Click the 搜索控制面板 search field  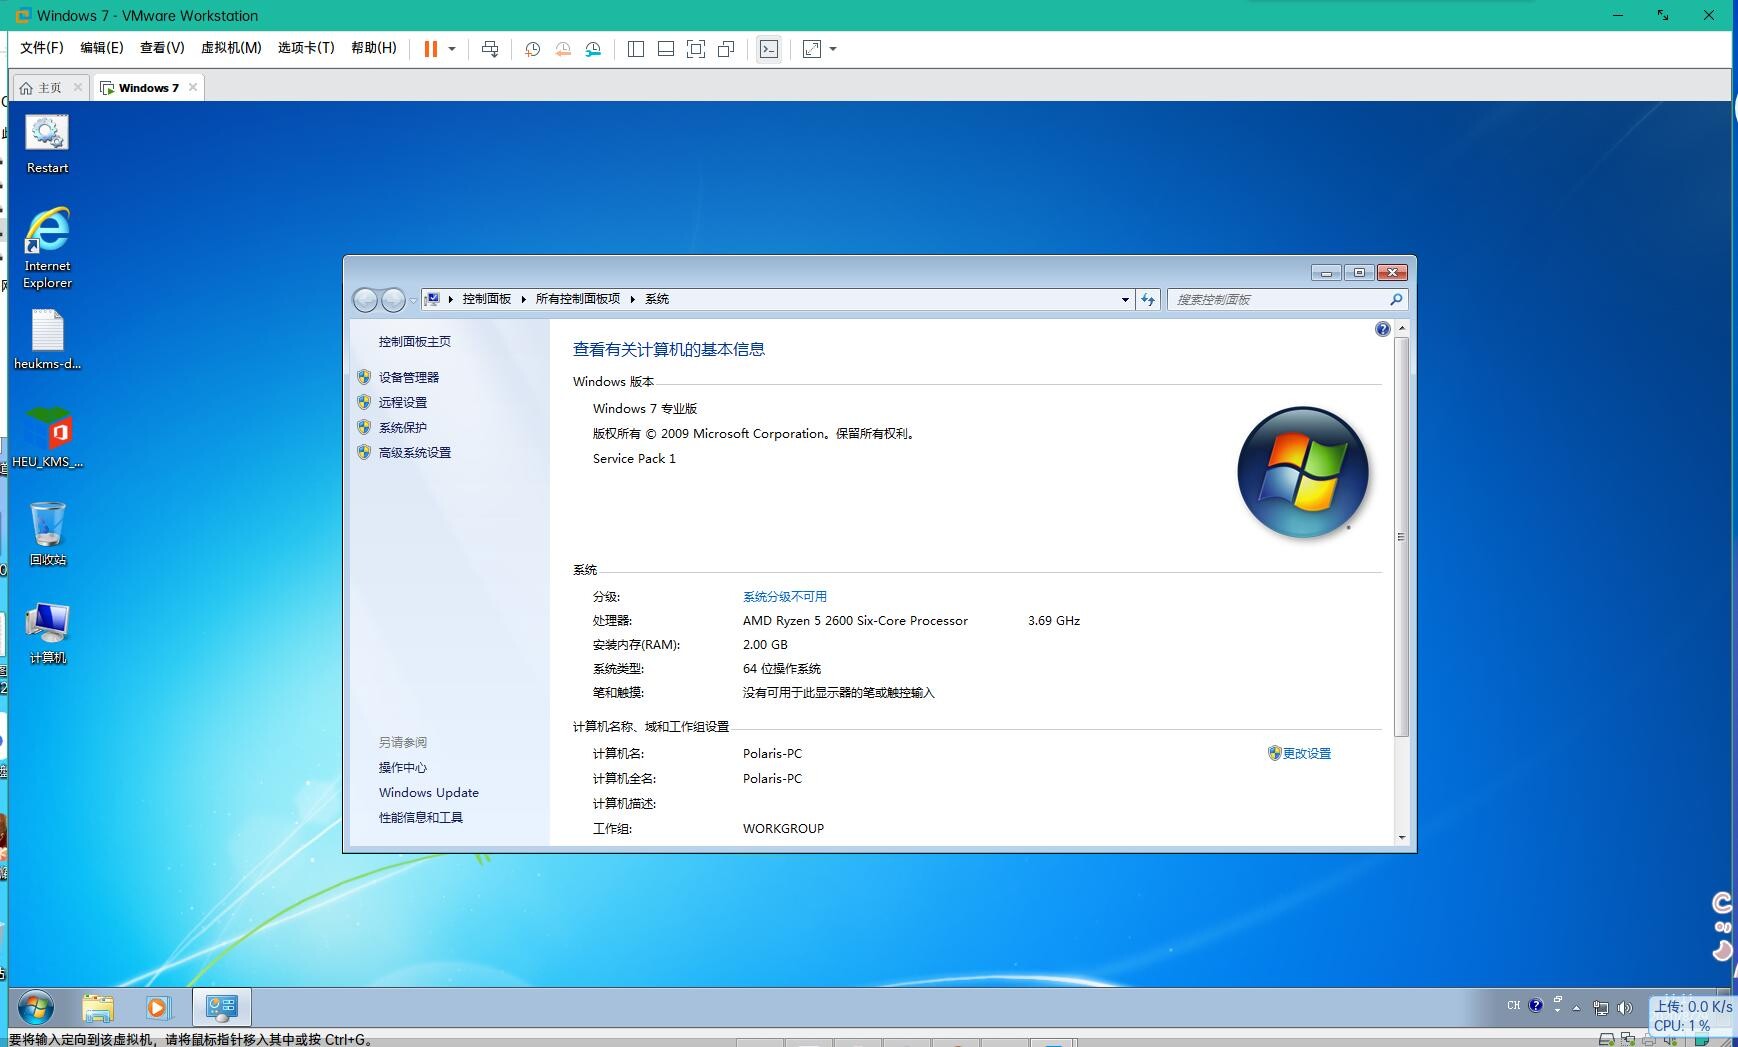point(1278,299)
